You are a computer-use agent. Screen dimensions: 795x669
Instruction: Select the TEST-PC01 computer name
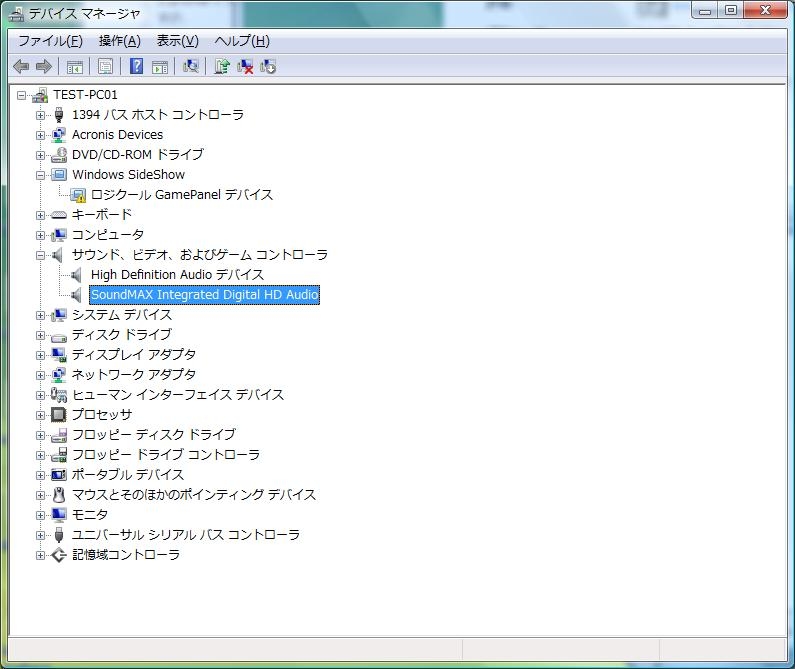pyautogui.click(x=85, y=95)
